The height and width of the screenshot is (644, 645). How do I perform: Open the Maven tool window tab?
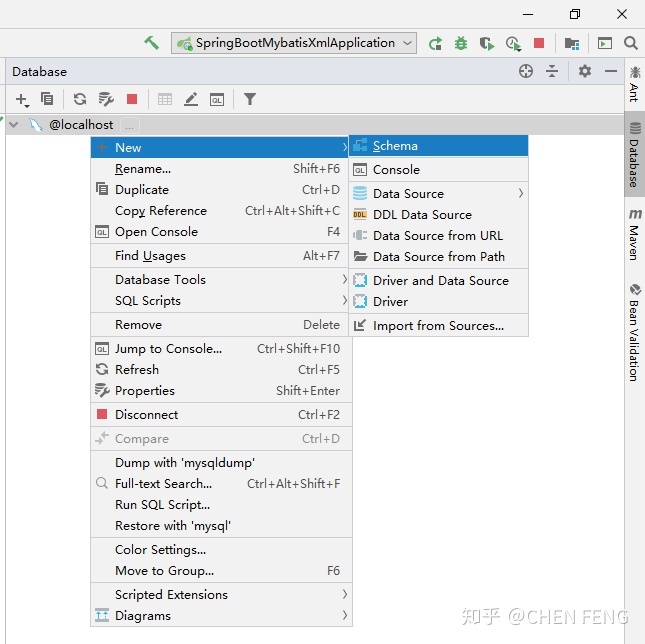[634, 234]
